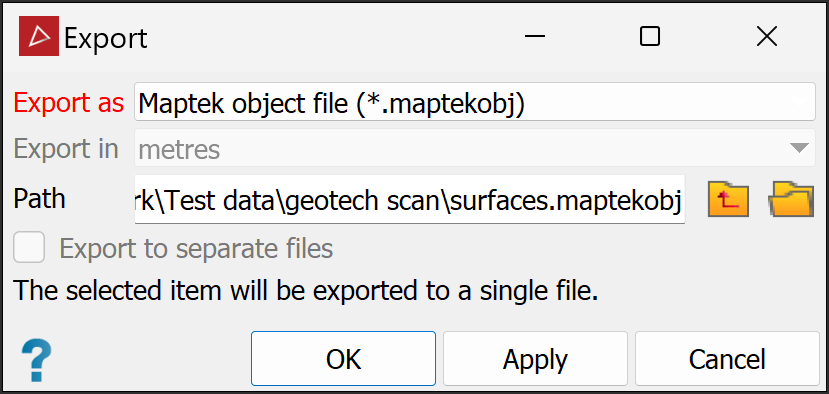Click the 'Path' label

point(40,199)
